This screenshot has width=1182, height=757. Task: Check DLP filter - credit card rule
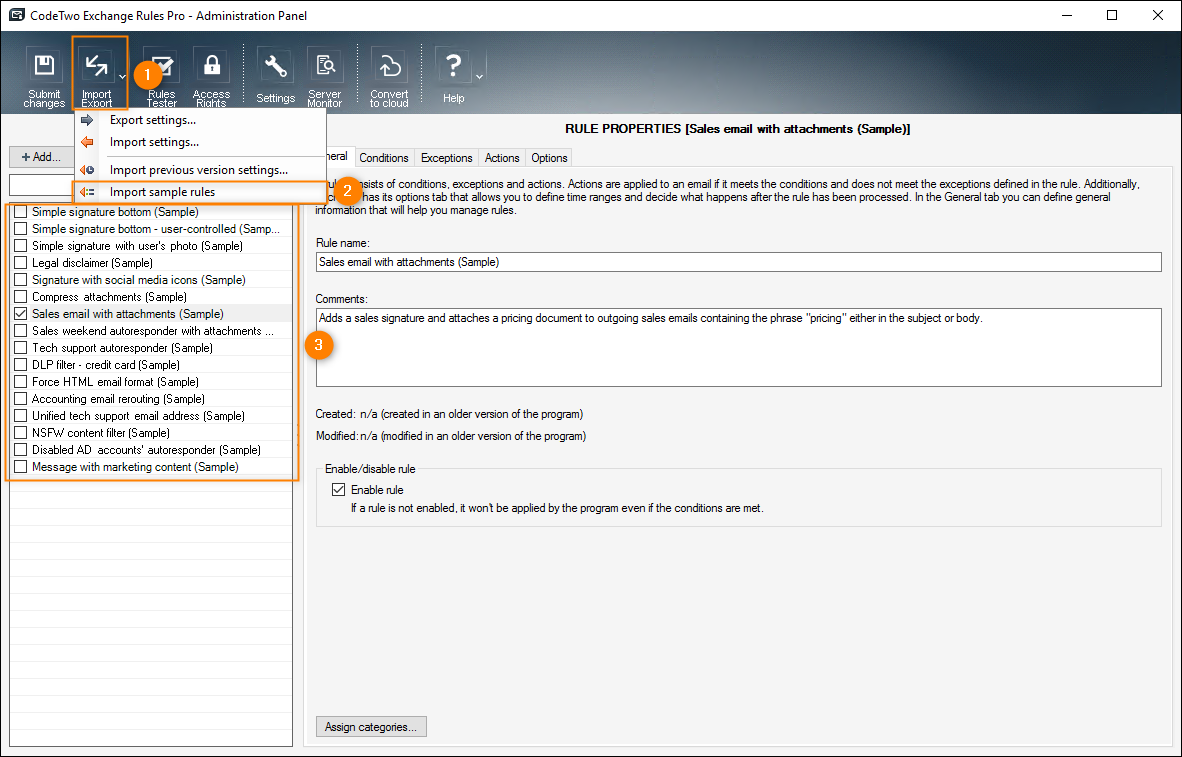click(20, 364)
